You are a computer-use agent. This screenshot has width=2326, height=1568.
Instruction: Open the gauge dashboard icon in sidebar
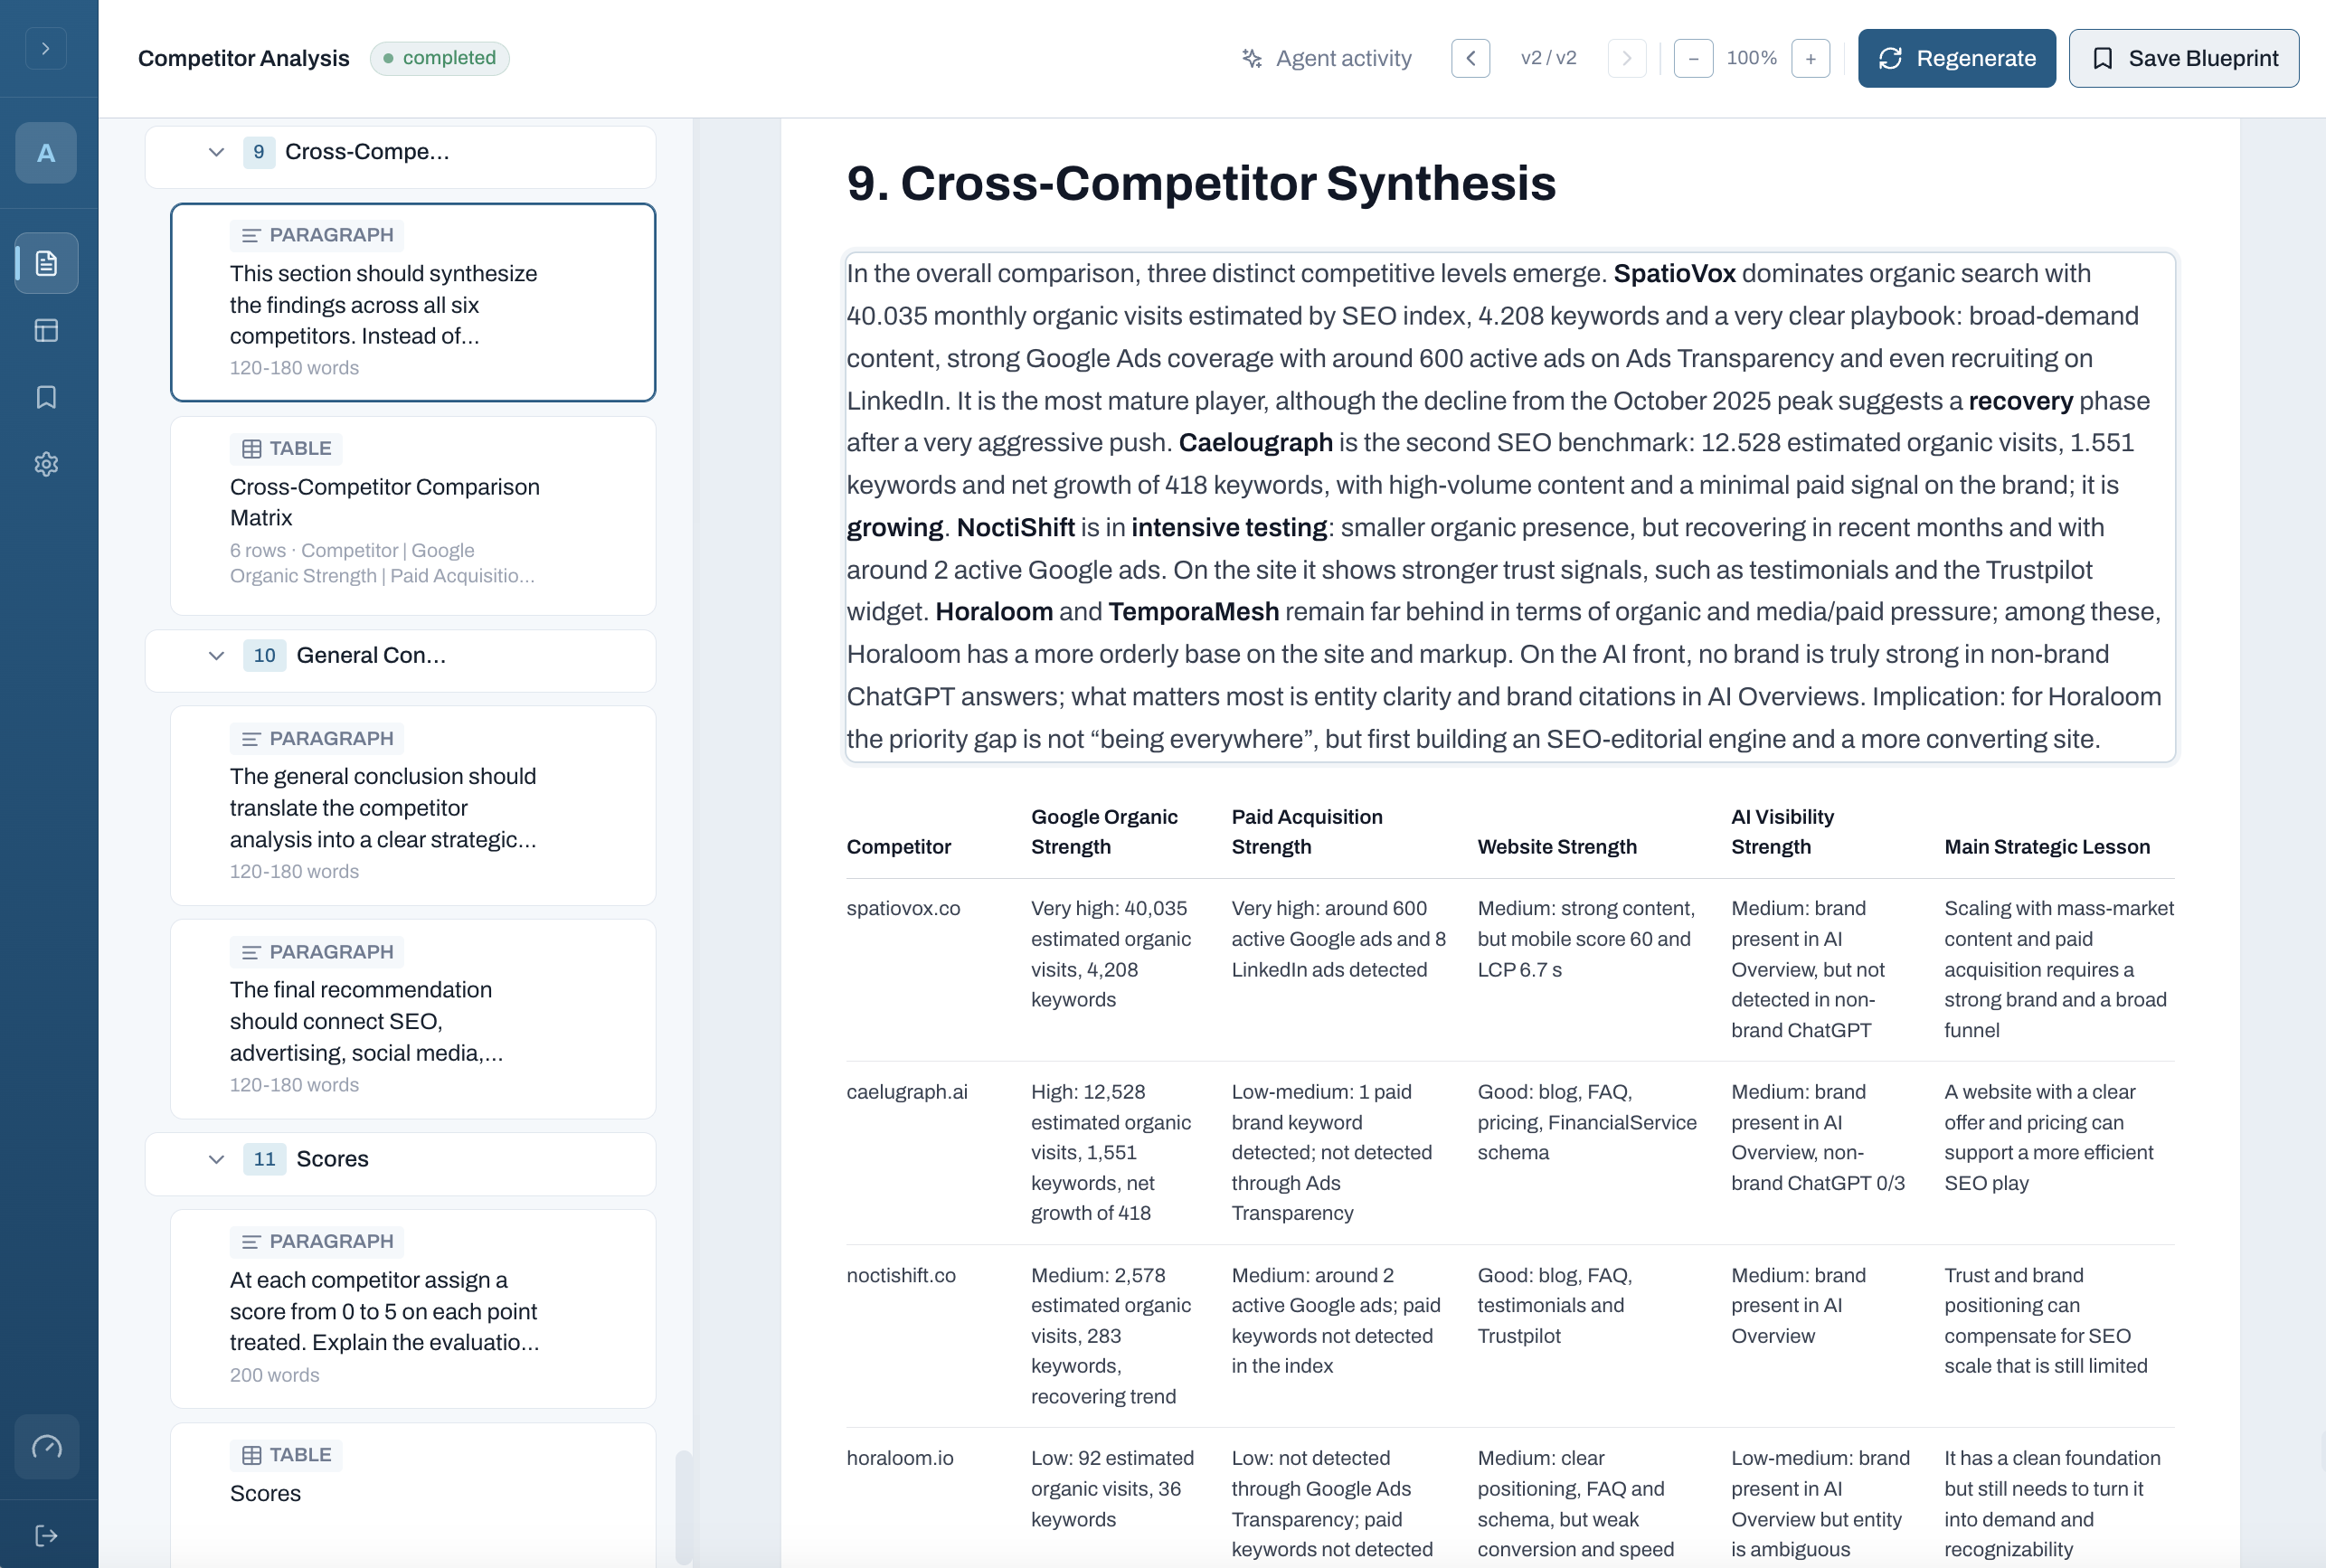[x=47, y=1446]
